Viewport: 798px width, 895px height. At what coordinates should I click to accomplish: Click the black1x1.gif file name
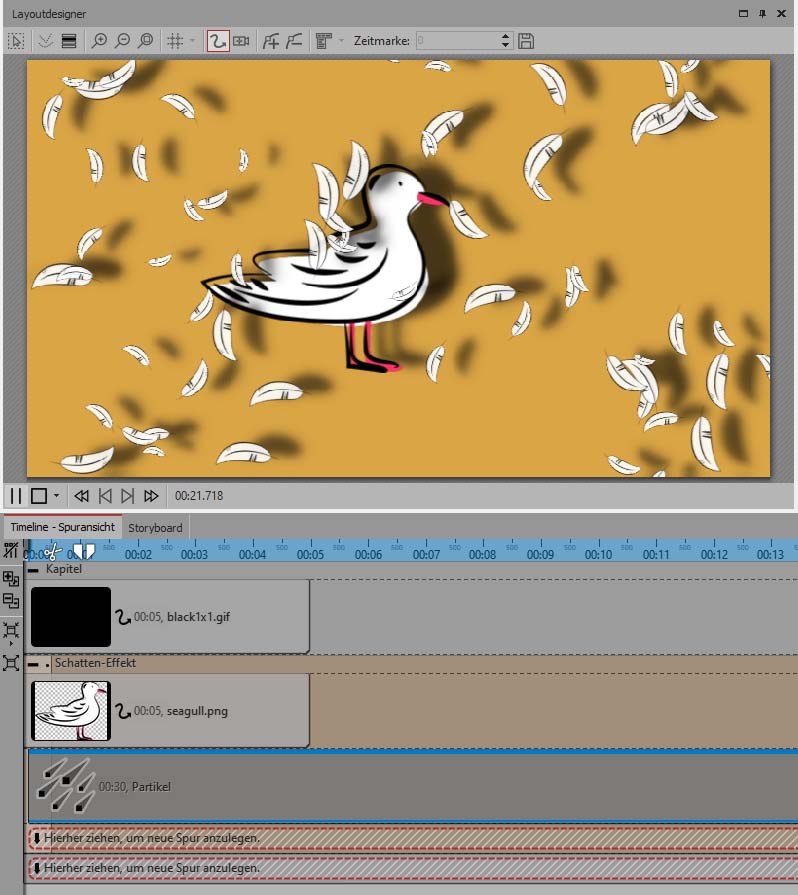pyautogui.click(x=199, y=617)
